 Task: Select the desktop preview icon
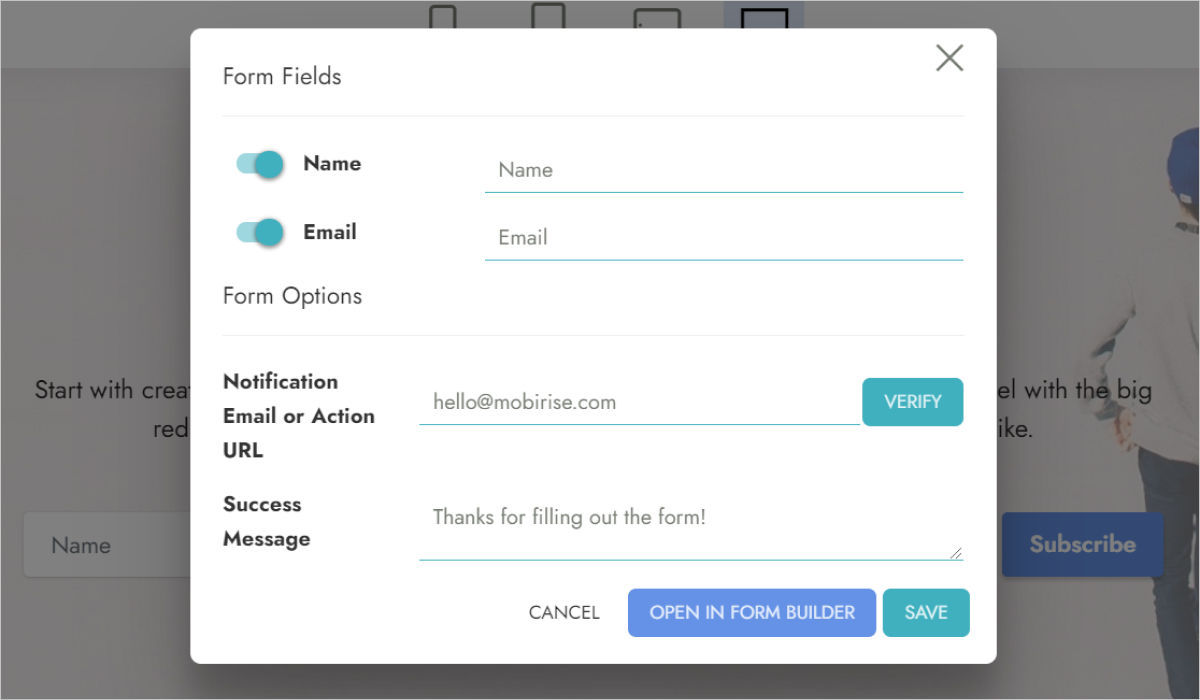(764, 18)
